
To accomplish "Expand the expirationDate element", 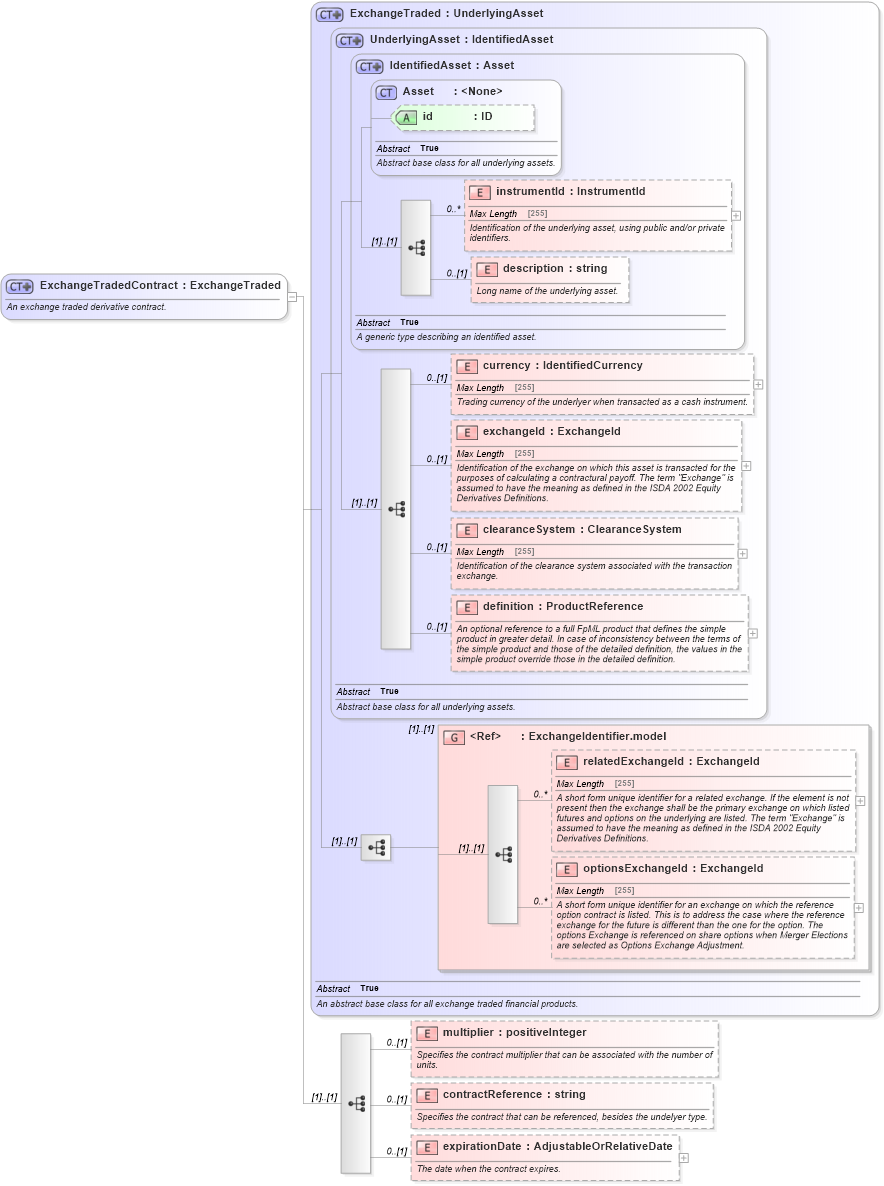I will point(684,1158).
